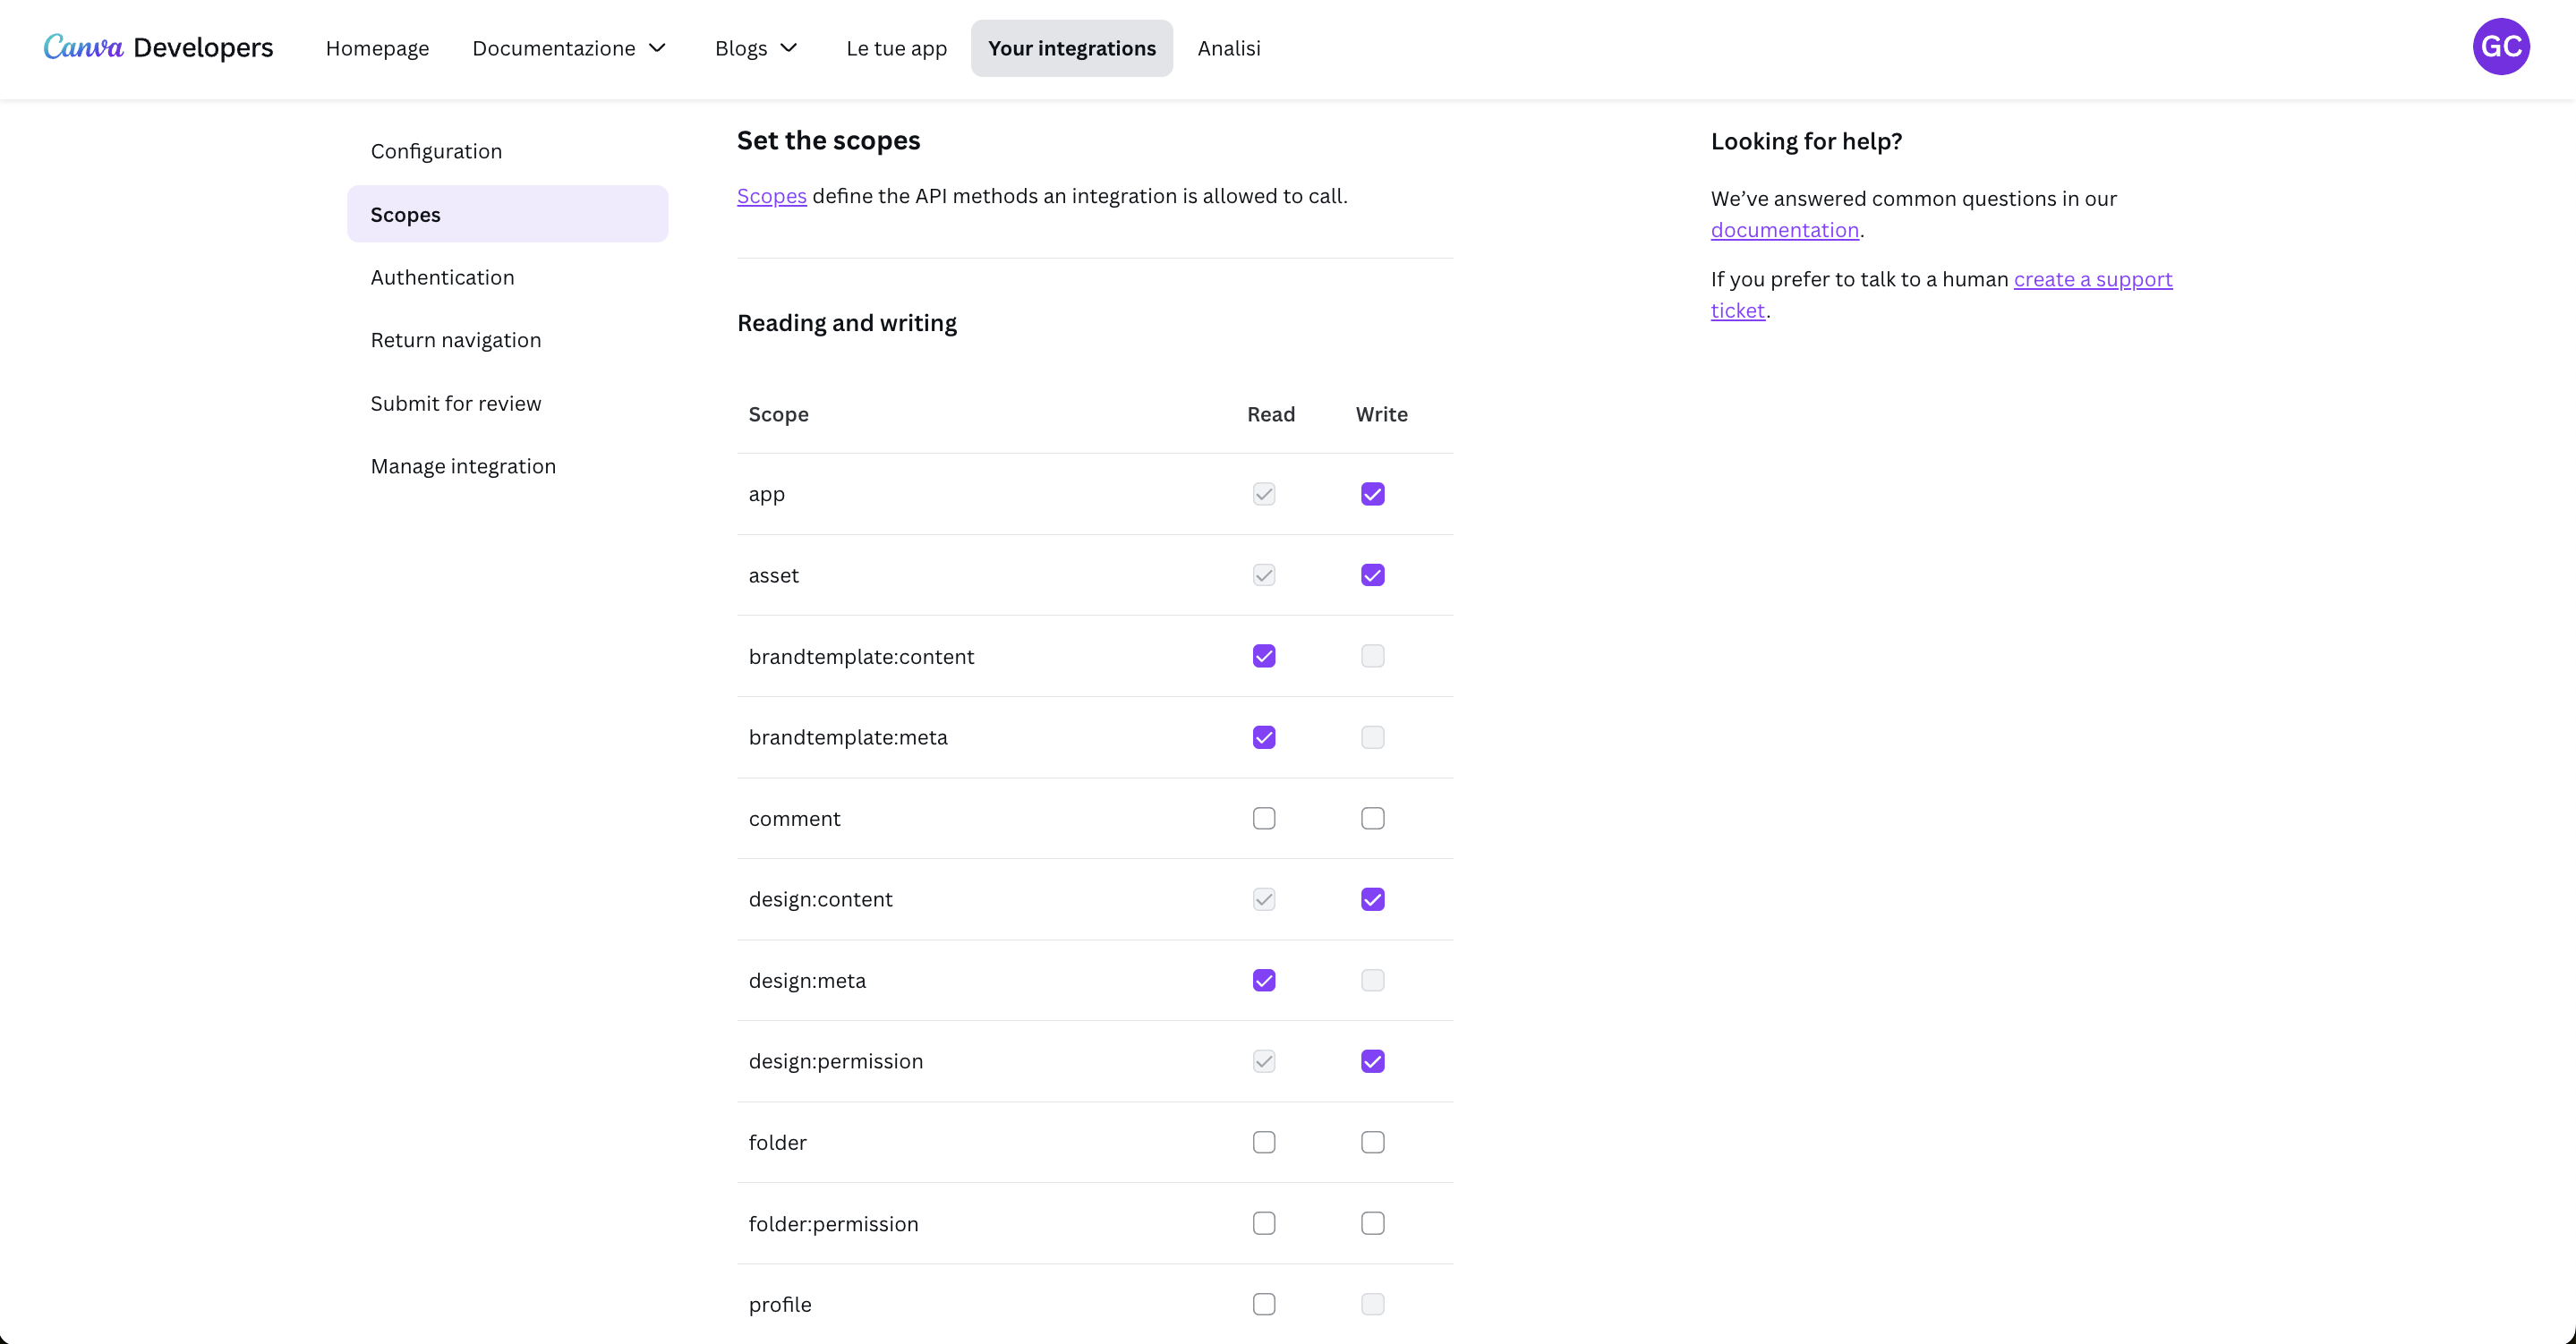Uncheck the app Write checkbox
Viewport: 2576px width, 1344px height.
(1372, 494)
